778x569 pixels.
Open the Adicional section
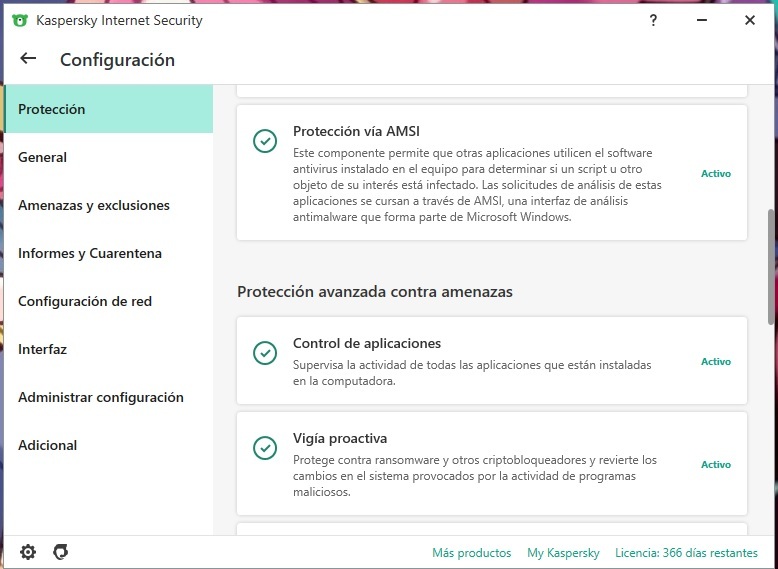click(x=109, y=445)
